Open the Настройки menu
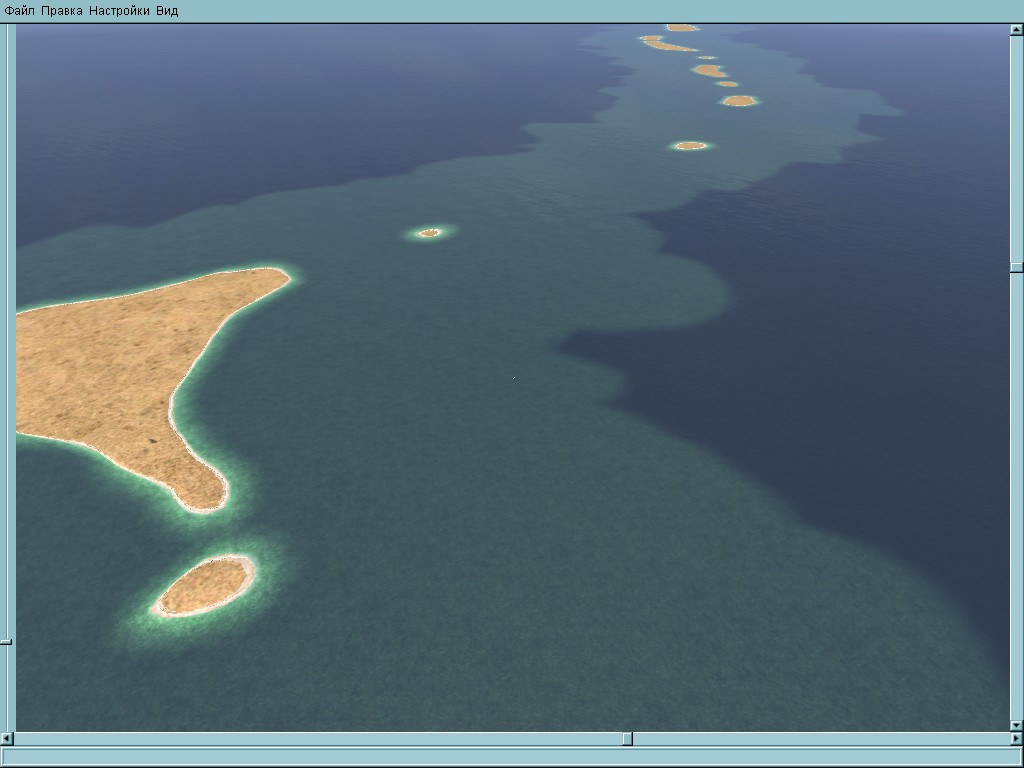Screen dimensions: 1024x768 tap(119, 10)
